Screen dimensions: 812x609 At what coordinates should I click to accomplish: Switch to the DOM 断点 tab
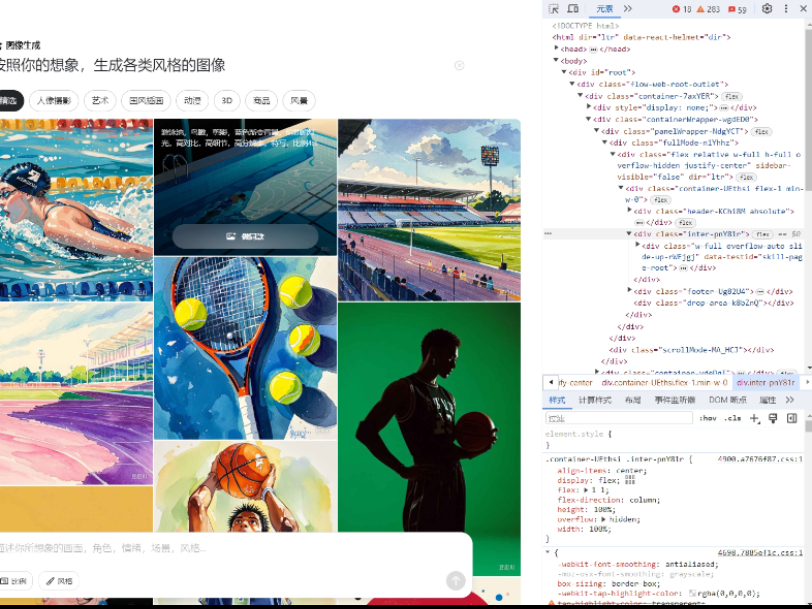(727, 400)
